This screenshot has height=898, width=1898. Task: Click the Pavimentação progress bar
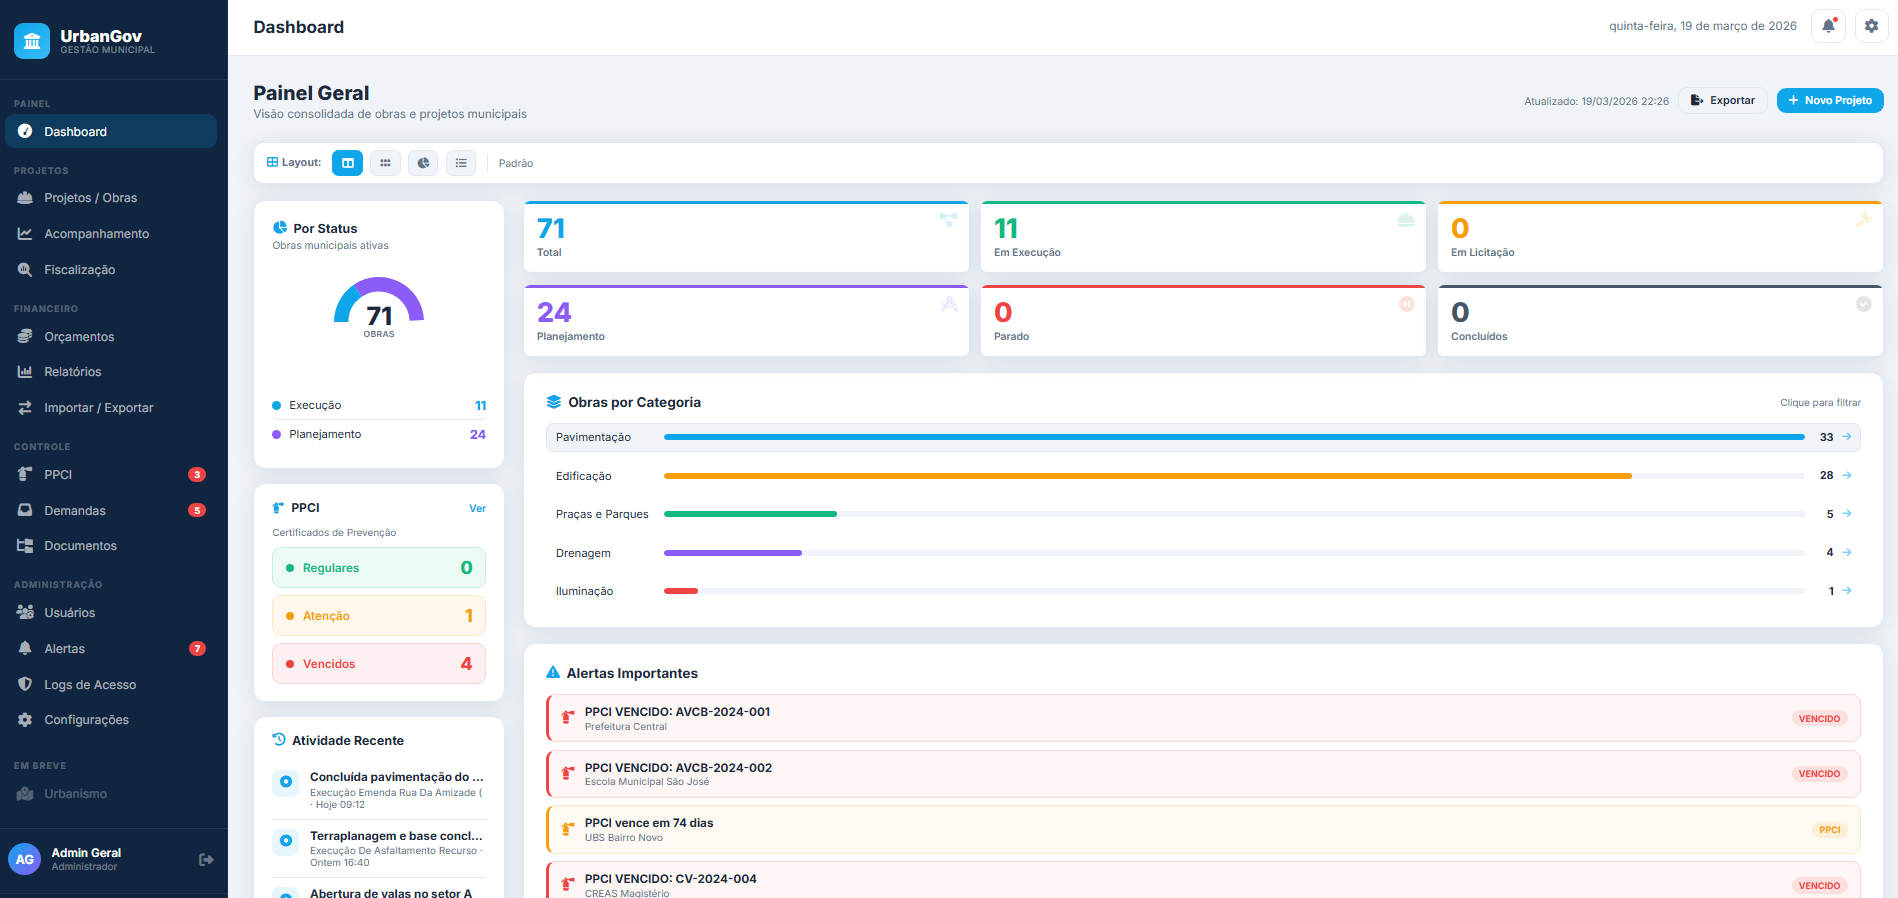point(1234,437)
